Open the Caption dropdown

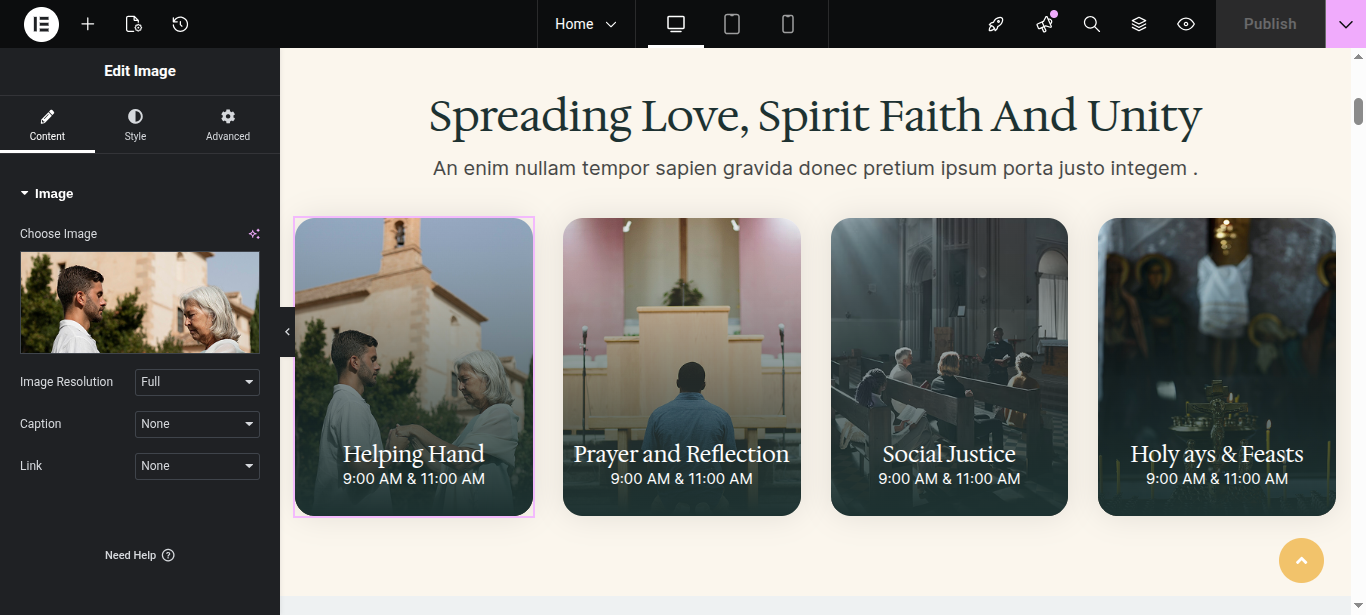click(x=197, y=424)
